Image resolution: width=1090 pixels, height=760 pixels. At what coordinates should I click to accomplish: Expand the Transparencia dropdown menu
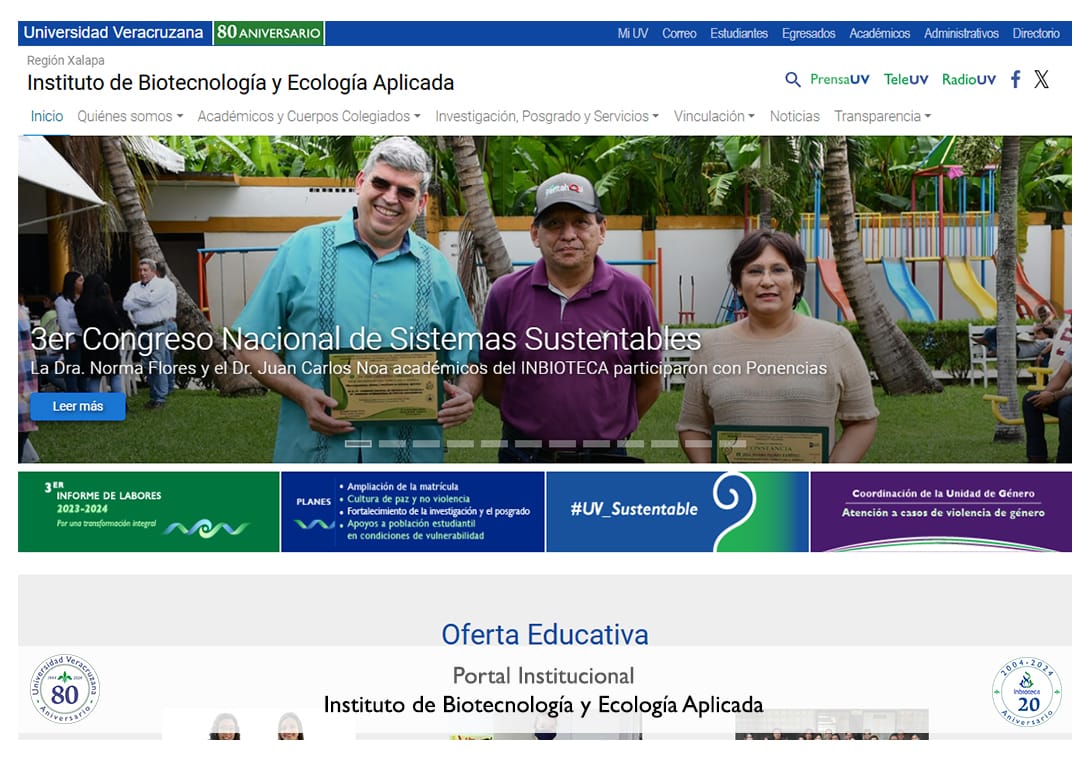click(x=882, y=116)
